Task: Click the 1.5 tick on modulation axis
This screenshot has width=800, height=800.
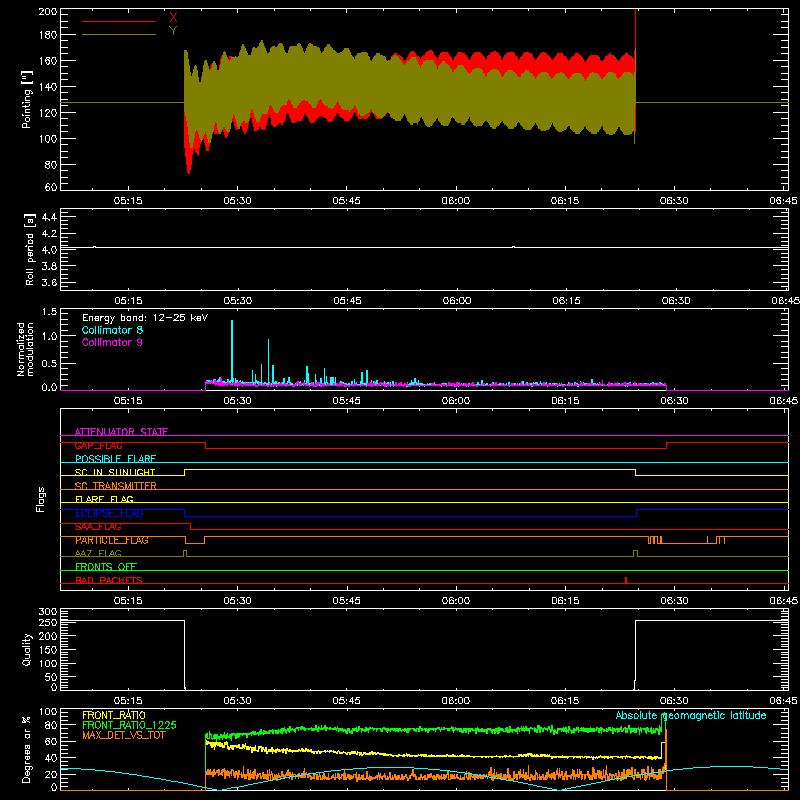Action: (49, 312)
